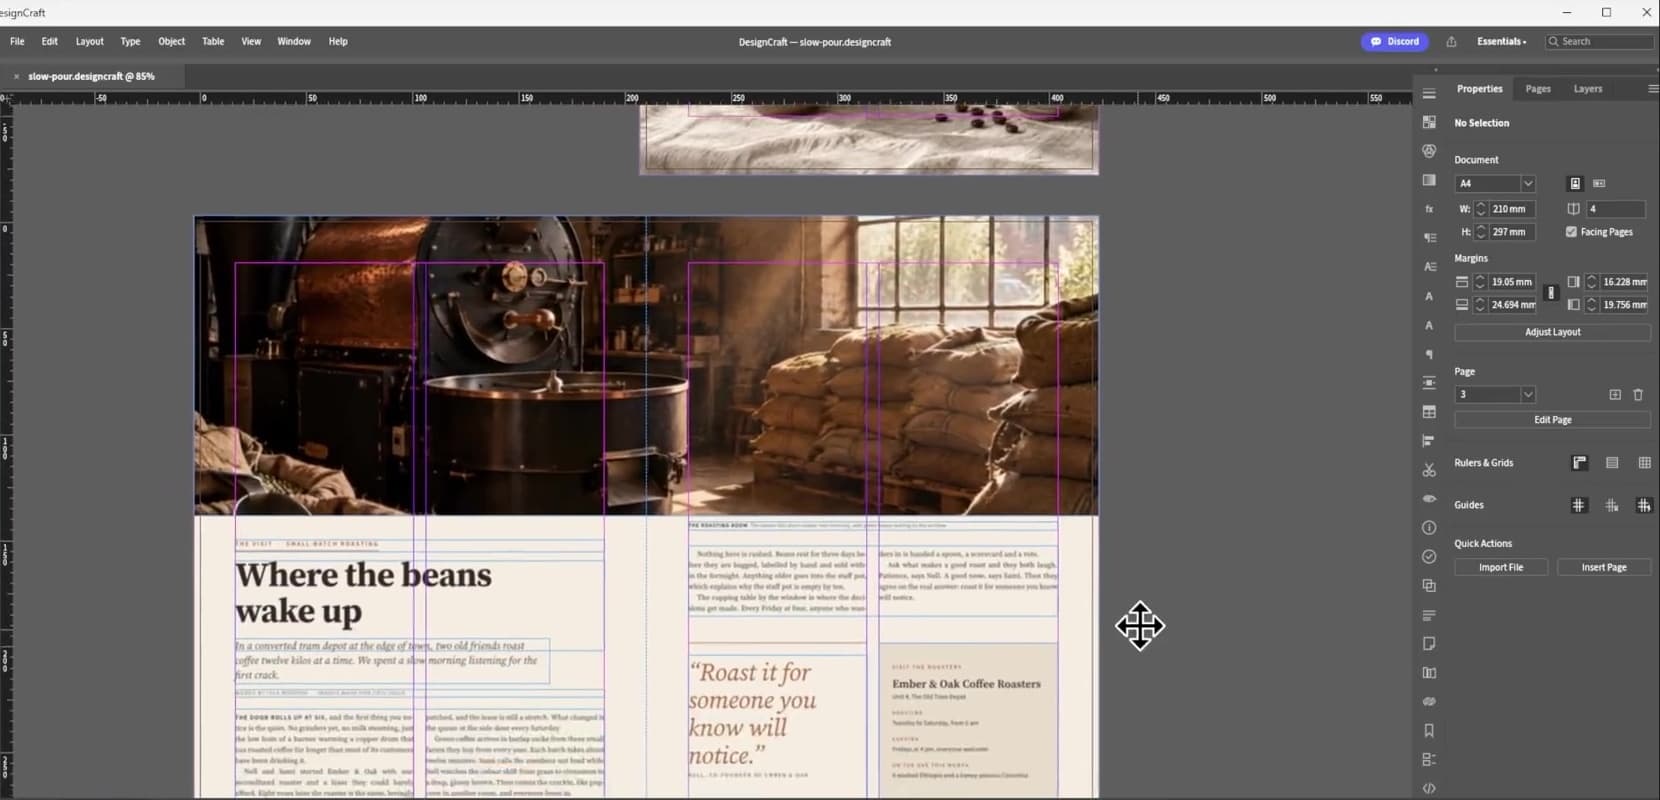1660x800 pixels.
Task: Switch to the Layers tab
Action: (x=1588, y=89)
